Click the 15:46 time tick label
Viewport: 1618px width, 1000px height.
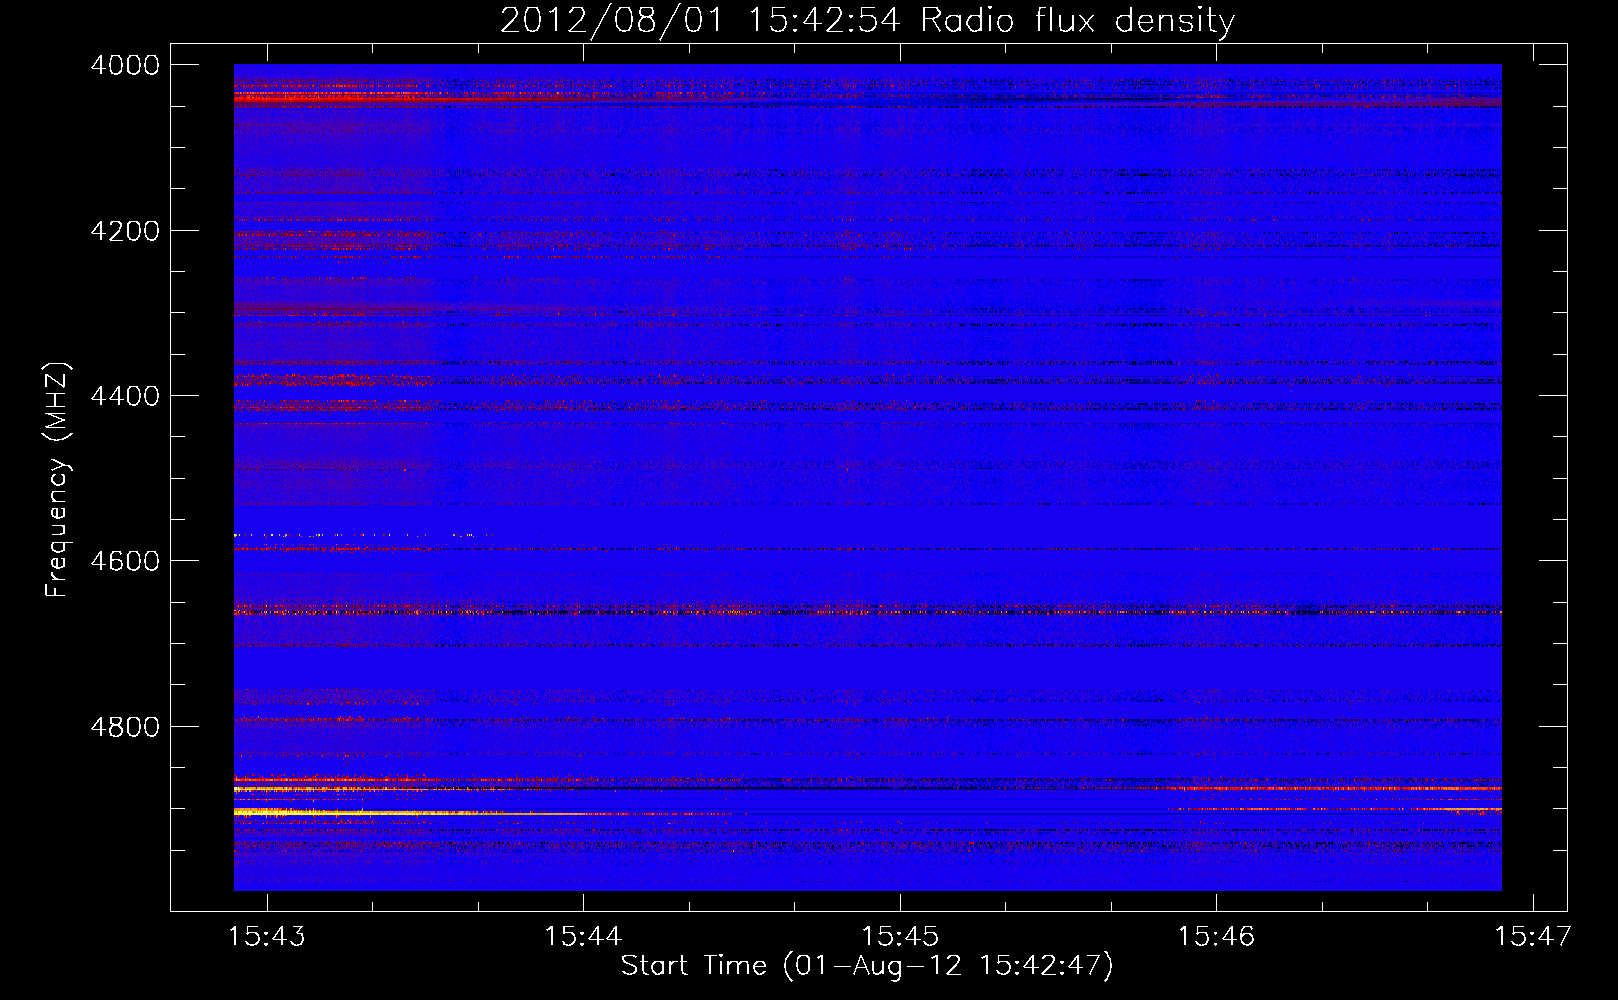coord(1216,936)
